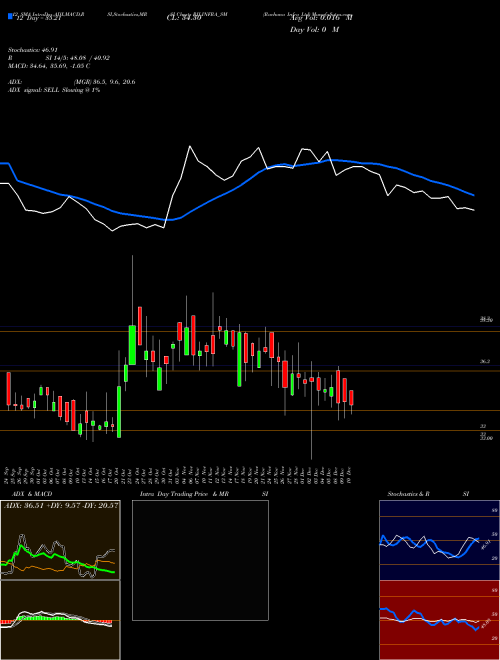Image resolution: width=500 pixels, height=660 pixels.
Task: Click the '36.2' price axis label
Action: (x=485, y=361)
